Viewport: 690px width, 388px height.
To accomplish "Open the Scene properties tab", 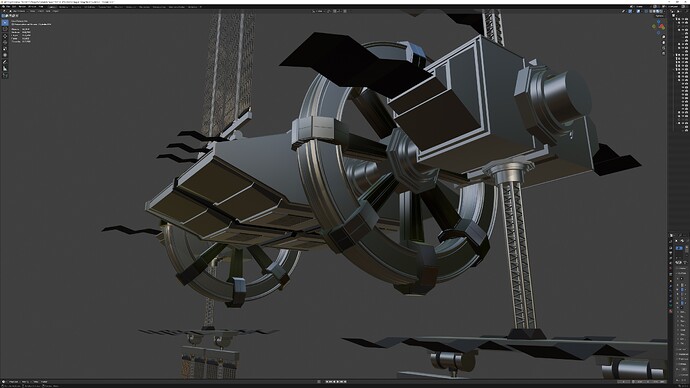I will pos(671,263).
